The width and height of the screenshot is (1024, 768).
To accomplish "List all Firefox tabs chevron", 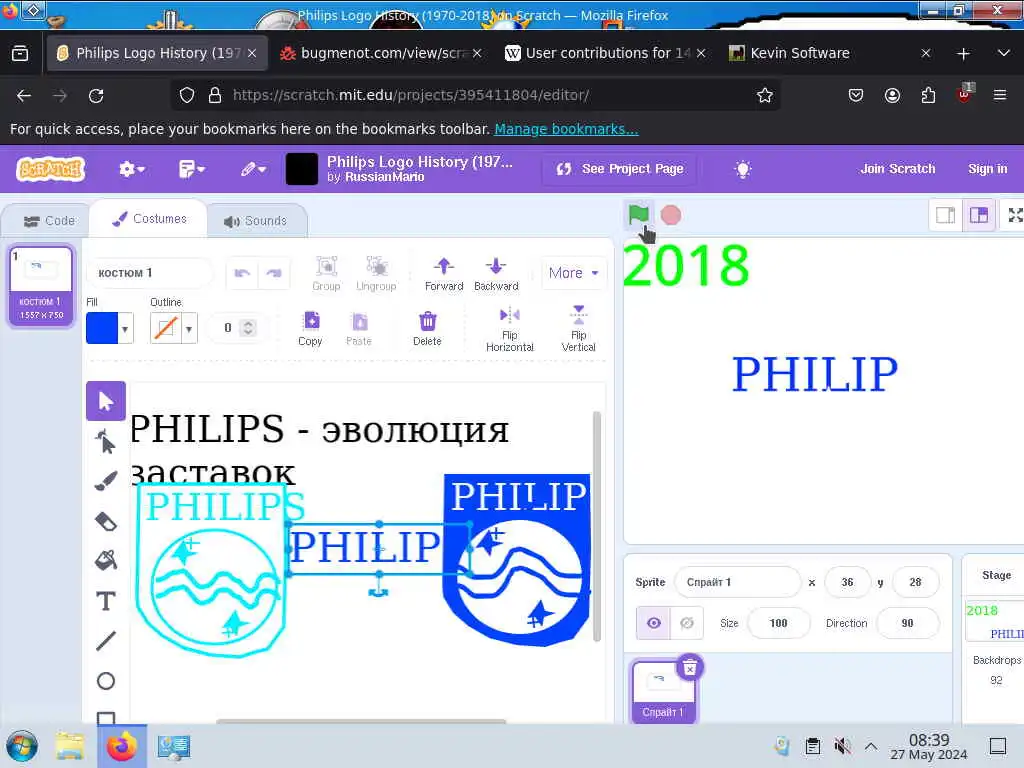I will (x=1003, y=53).
